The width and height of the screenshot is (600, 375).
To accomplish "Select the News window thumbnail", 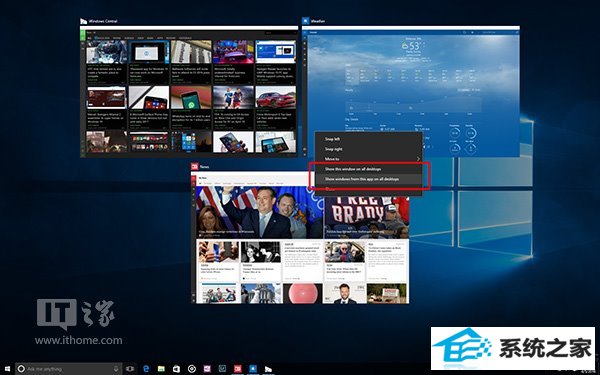I will tap(300, 237).
